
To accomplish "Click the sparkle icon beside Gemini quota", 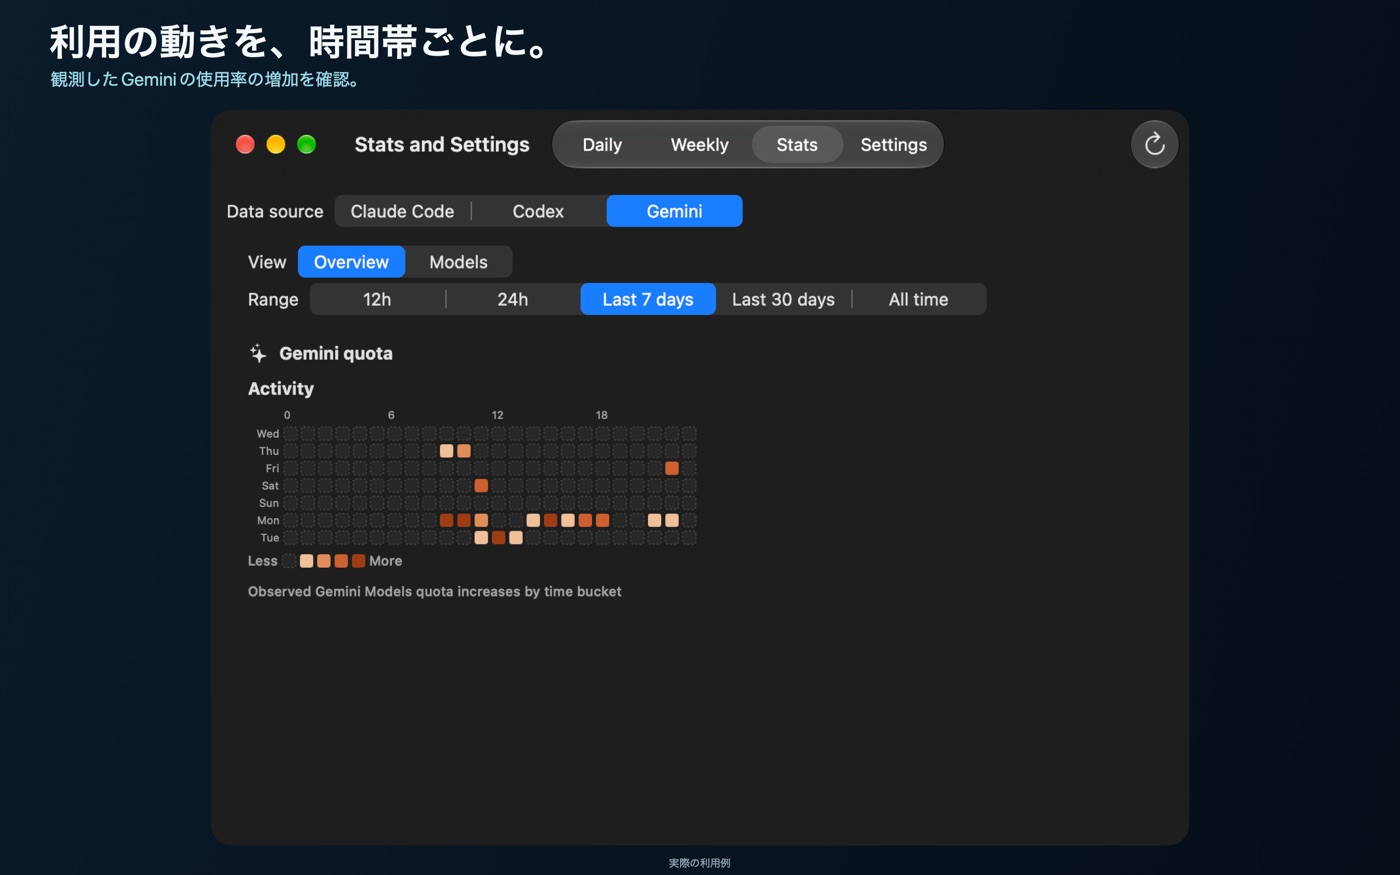I will click(258, 353).
